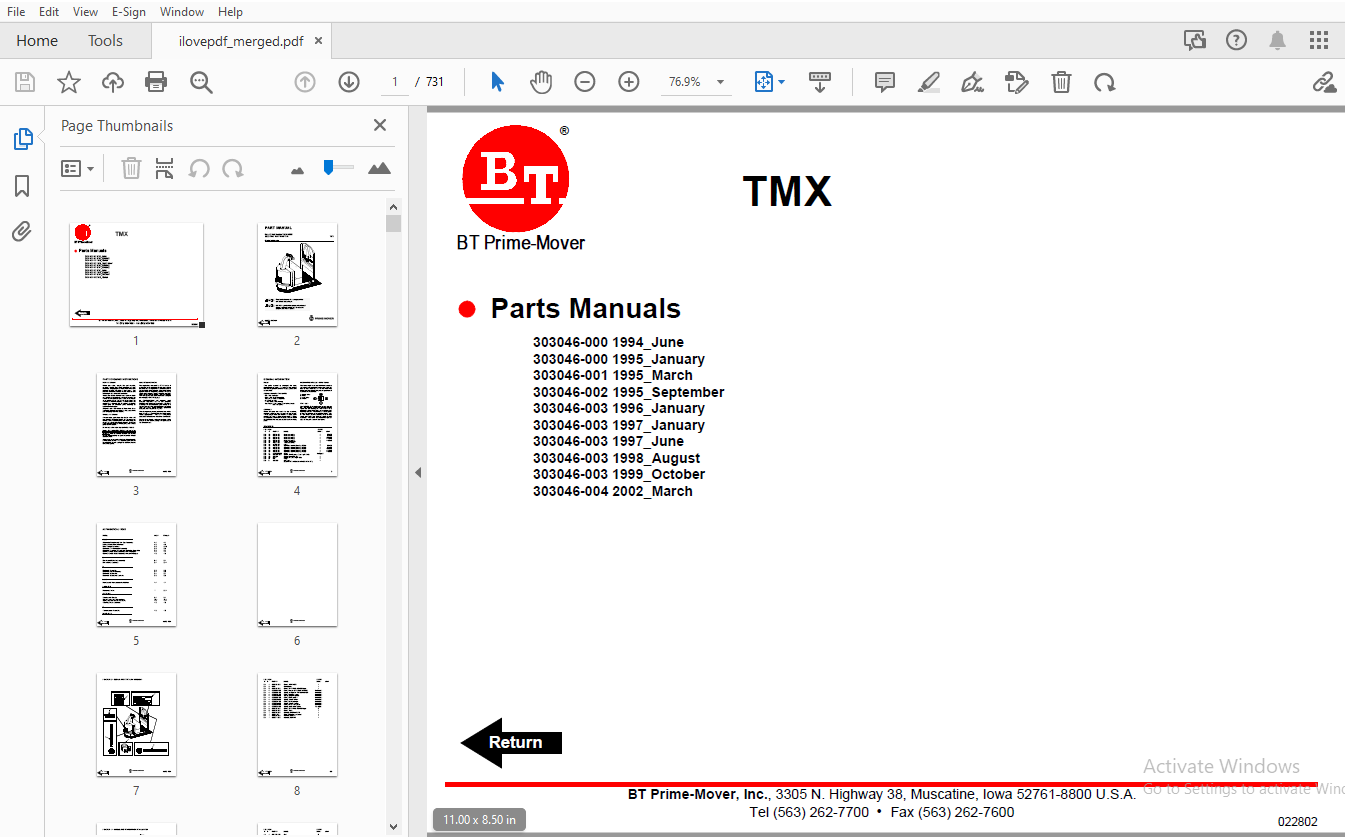This screenshot has height=837, width=1345.
Task: Open the Window menu
Action: (182, 12)
